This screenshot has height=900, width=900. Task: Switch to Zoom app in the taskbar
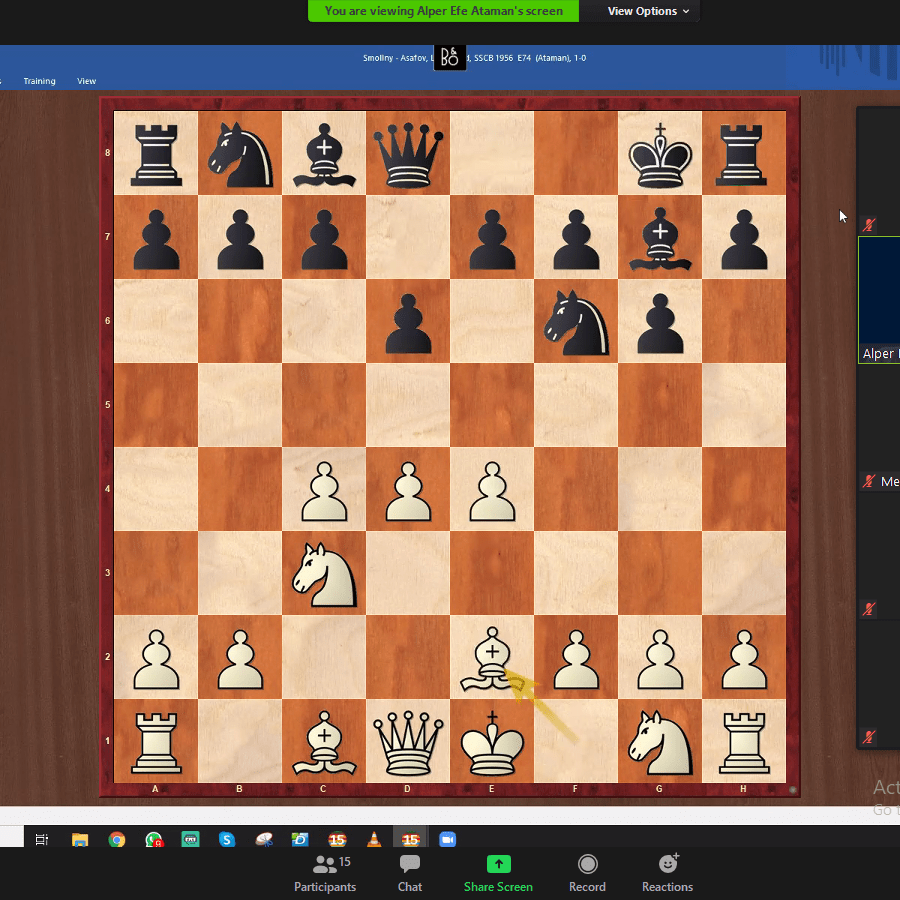pos(447,840)
